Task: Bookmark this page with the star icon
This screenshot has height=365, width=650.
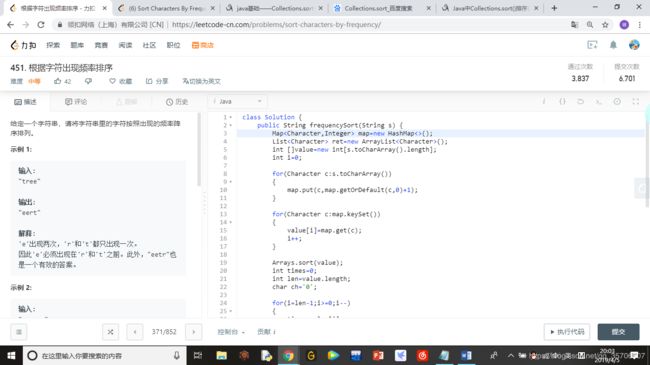Action: coord(605,25)
